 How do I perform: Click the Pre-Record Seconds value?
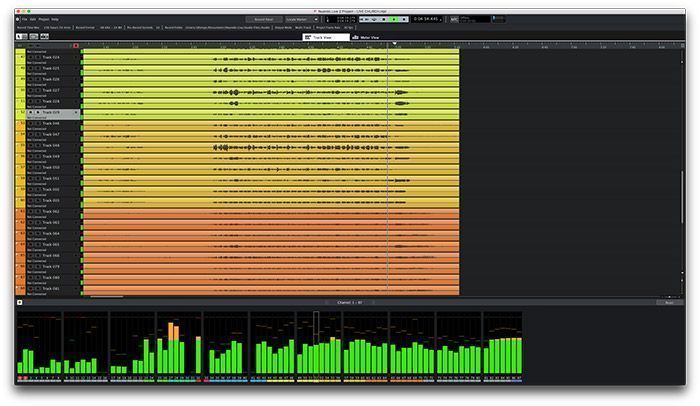(158, 27)
